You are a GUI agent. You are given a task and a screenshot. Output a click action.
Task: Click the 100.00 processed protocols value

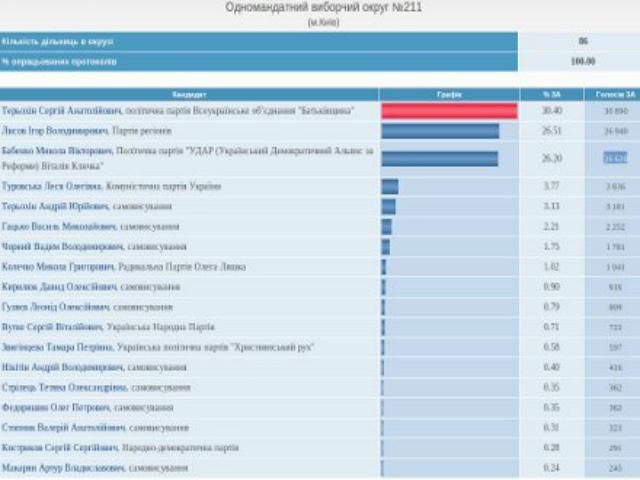(x=582, y=61)
